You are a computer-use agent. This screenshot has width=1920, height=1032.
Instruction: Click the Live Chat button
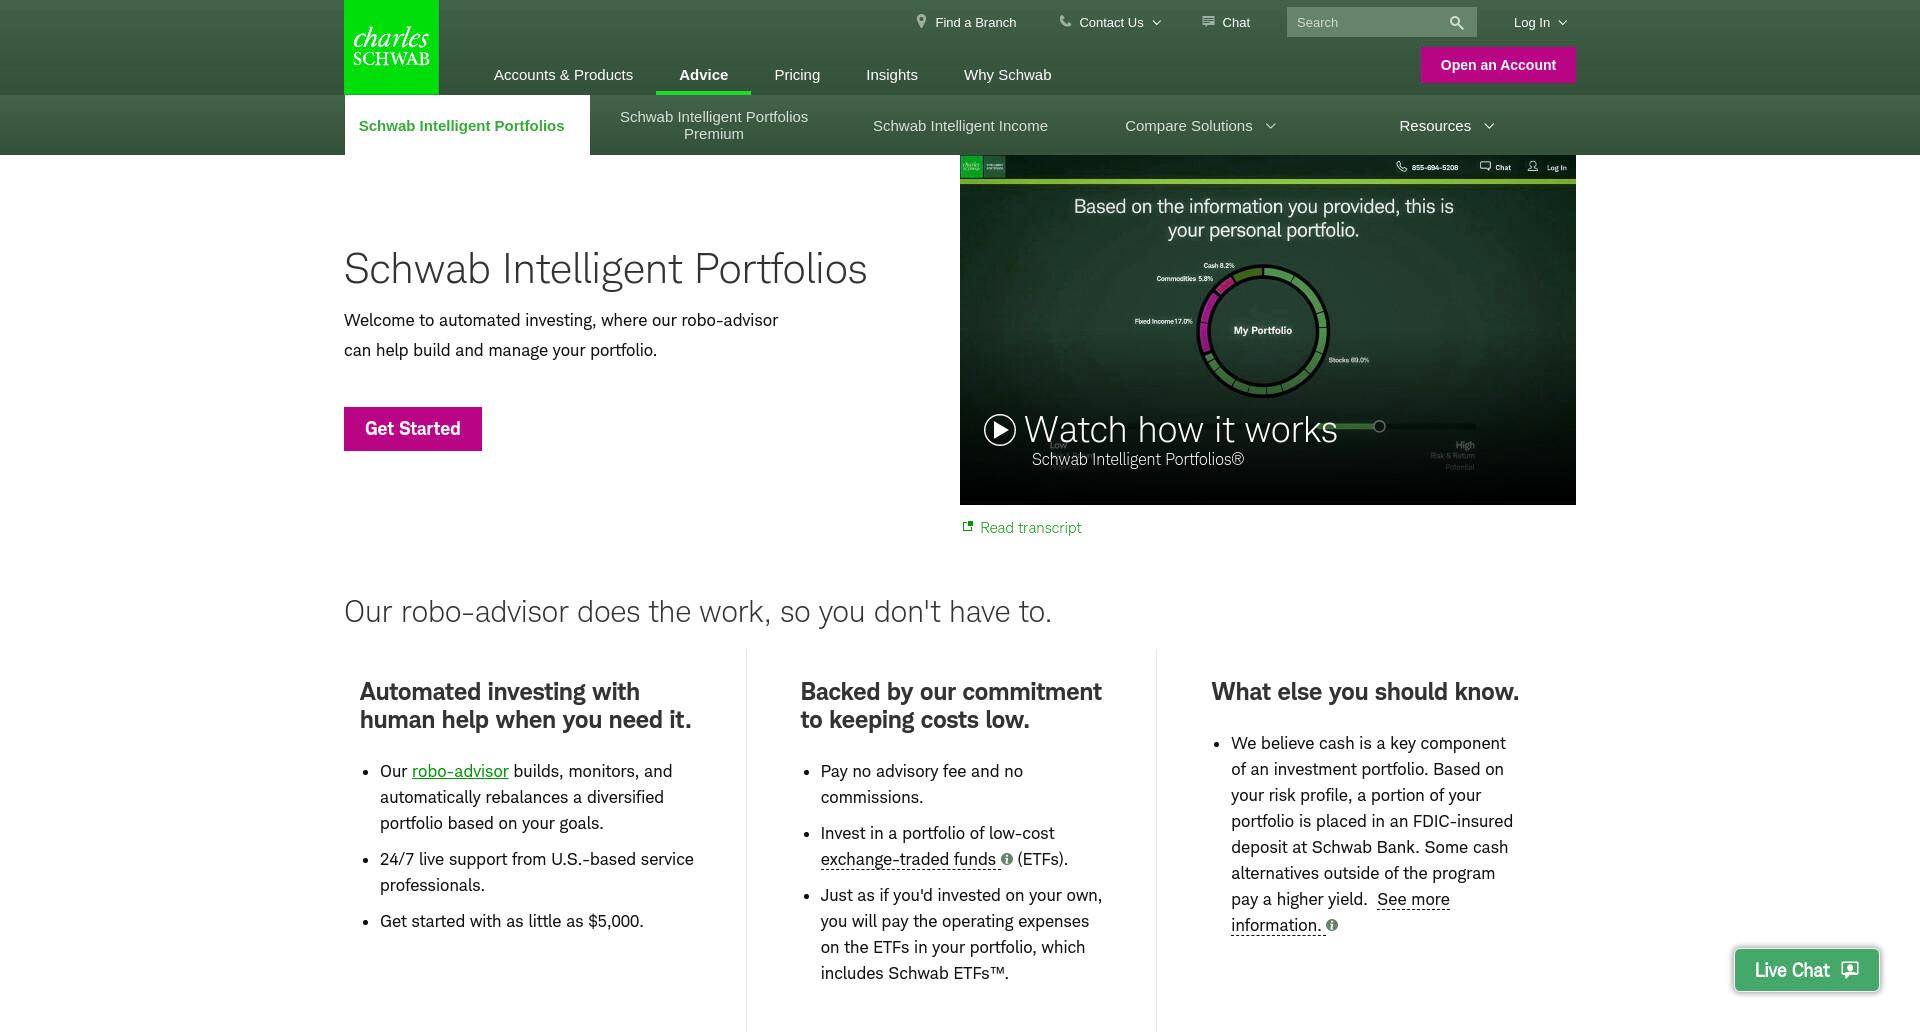1806,970
